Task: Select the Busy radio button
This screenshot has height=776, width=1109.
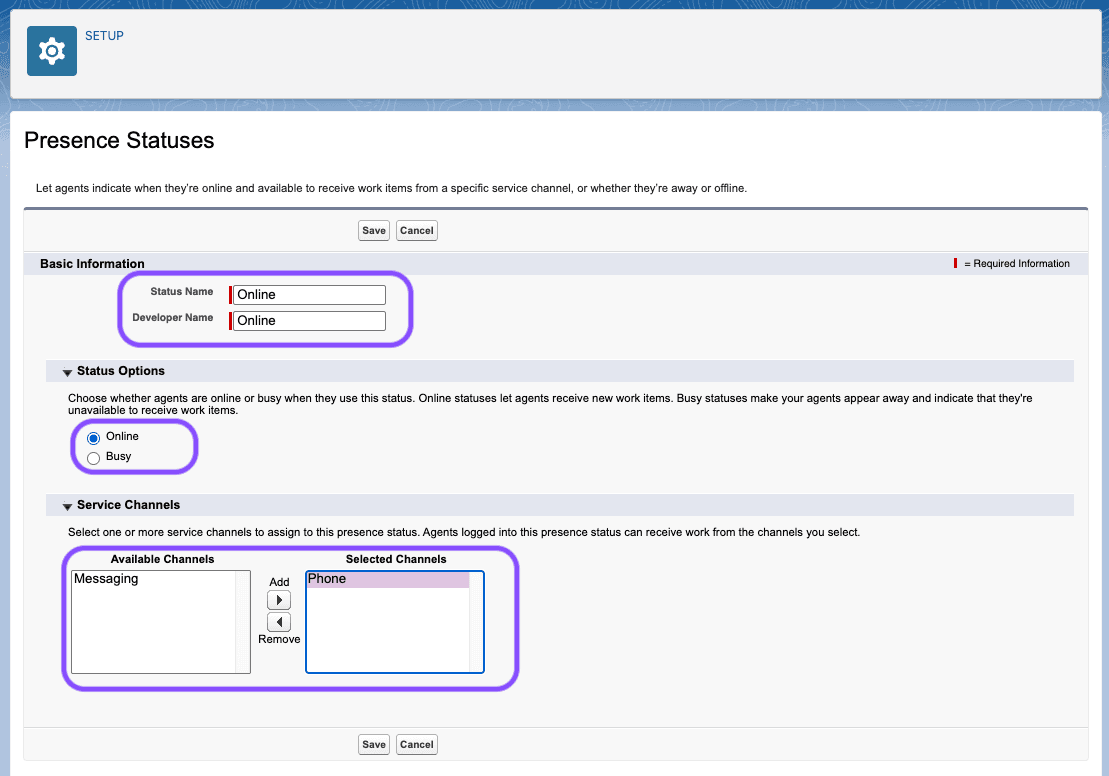Action: coord(93,457)
